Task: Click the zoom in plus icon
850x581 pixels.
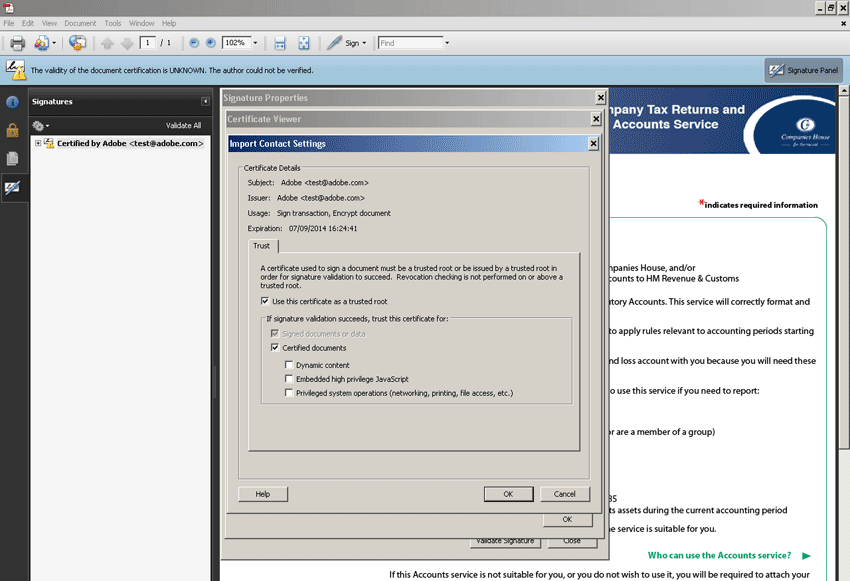Action: [210, 43]
